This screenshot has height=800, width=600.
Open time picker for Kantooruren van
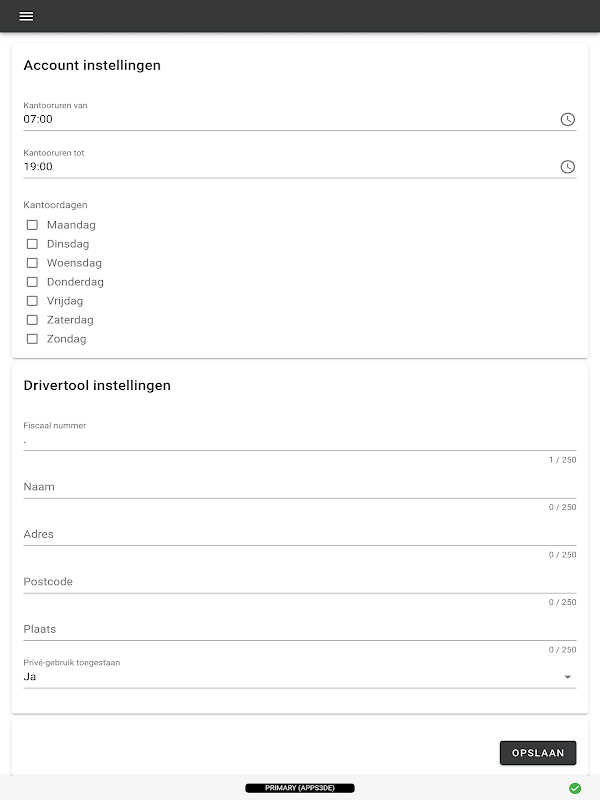click(567, 119)
